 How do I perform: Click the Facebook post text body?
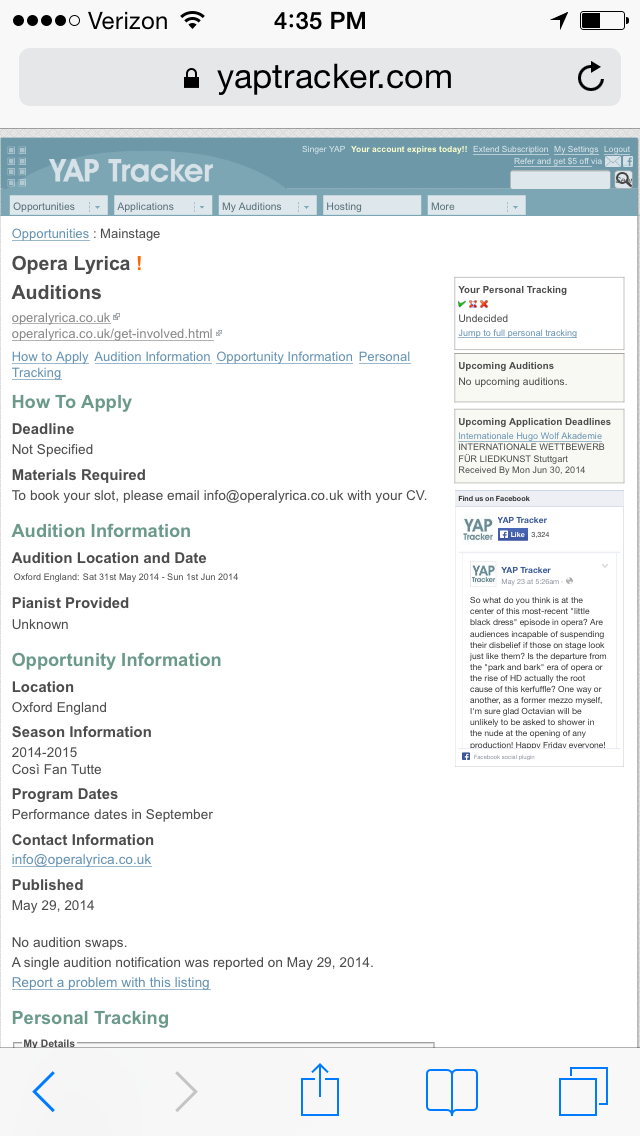click(538, 672)
